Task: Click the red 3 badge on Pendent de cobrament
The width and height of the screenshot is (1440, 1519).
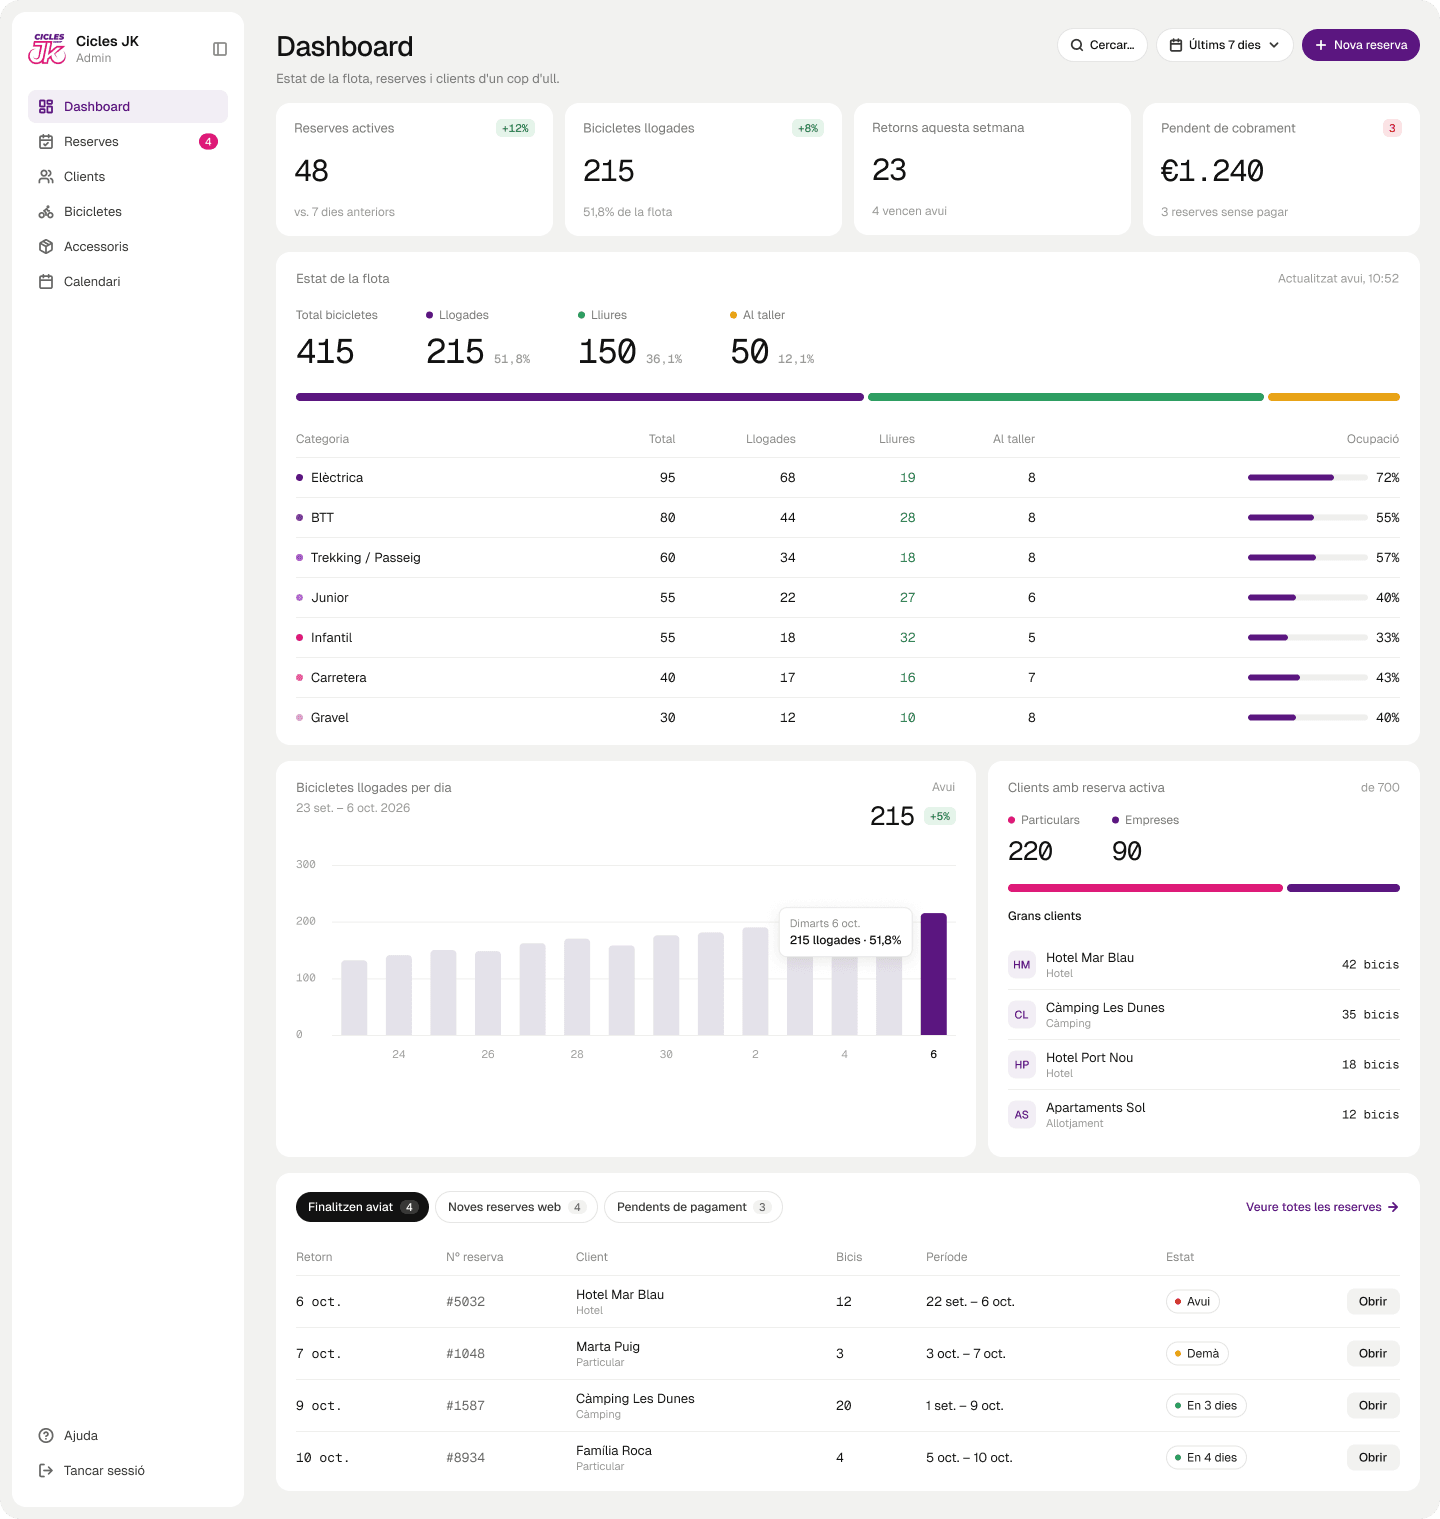Action: pos(1392,128)
